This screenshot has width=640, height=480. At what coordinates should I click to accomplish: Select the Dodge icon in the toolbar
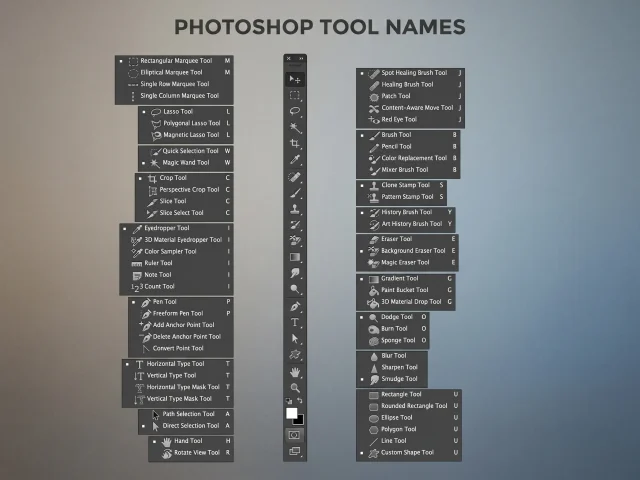coord(295,289)
